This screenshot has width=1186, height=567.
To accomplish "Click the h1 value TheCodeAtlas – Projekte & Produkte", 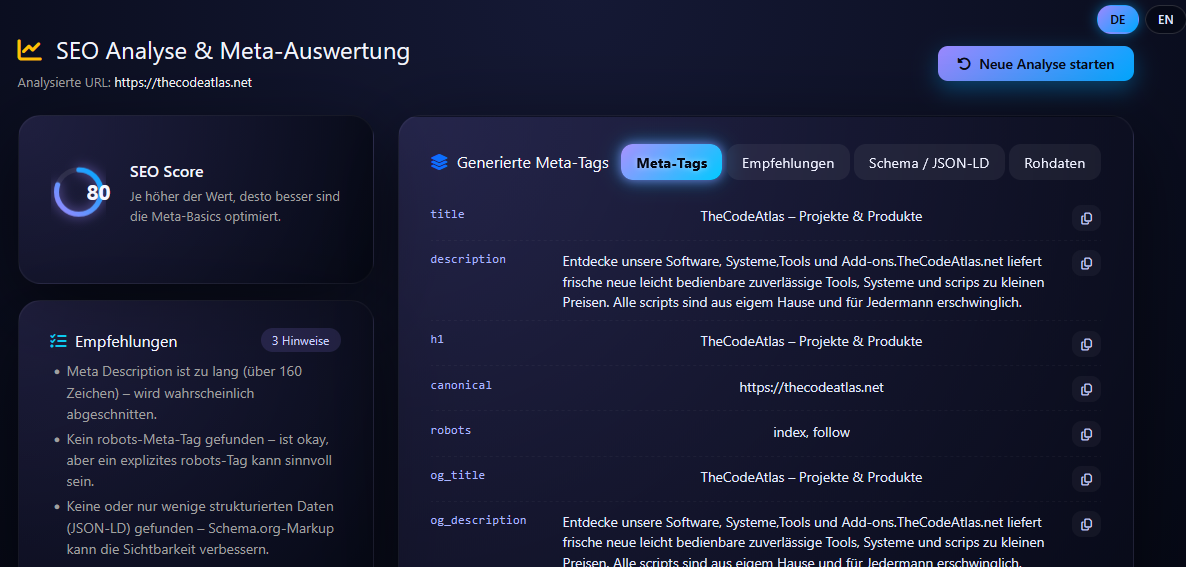I will pos(812,341).
